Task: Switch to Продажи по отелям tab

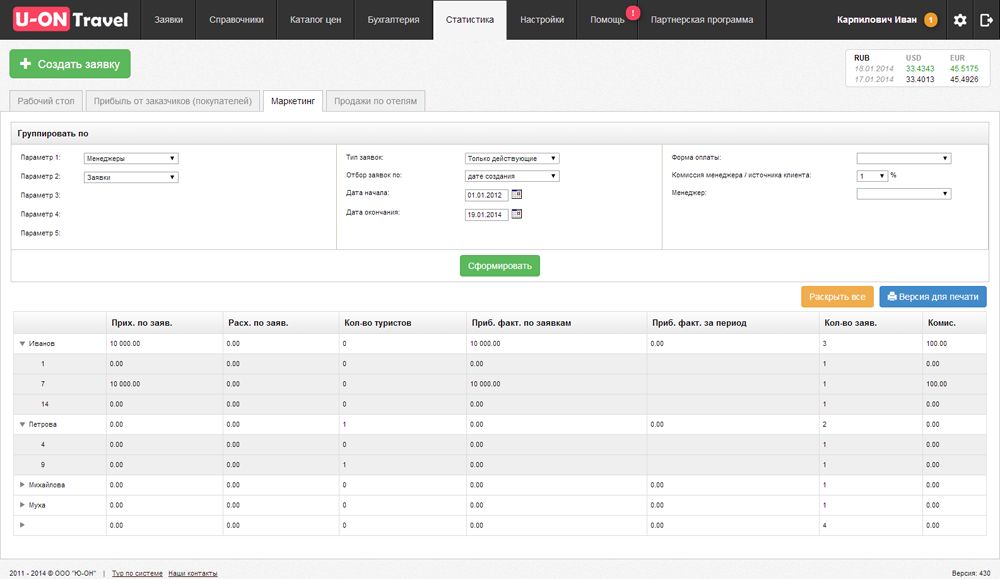Action: tap(376, 101)
